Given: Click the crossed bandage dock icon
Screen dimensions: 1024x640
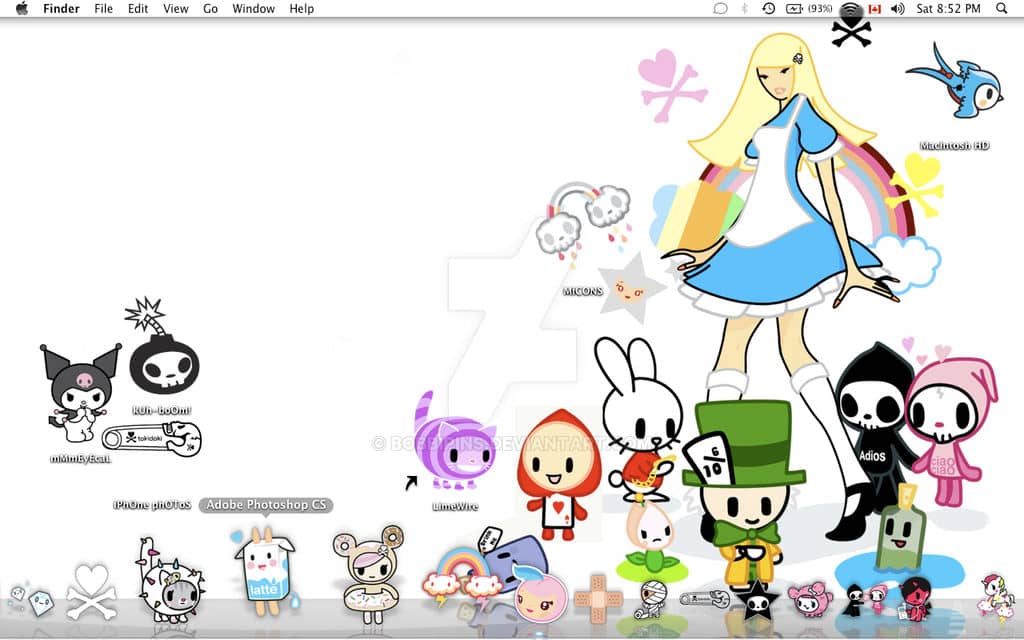Looking at the screenshot, I should [x=598, y=598].
